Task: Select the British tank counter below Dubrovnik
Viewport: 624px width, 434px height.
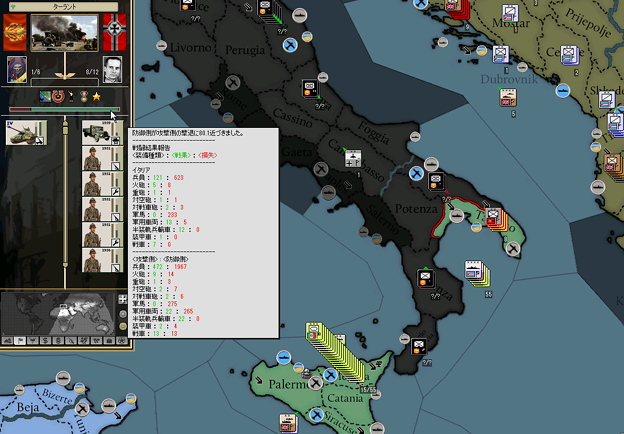Action: 508,98
